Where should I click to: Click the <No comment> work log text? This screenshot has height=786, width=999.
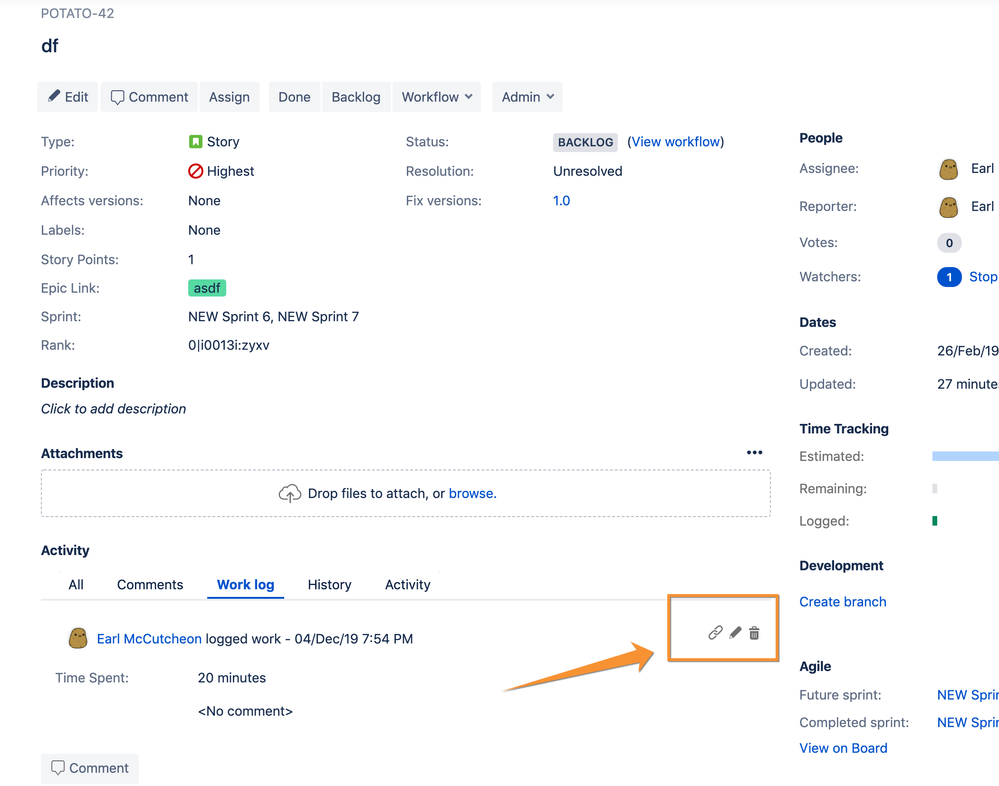click(x=245, y=711)
